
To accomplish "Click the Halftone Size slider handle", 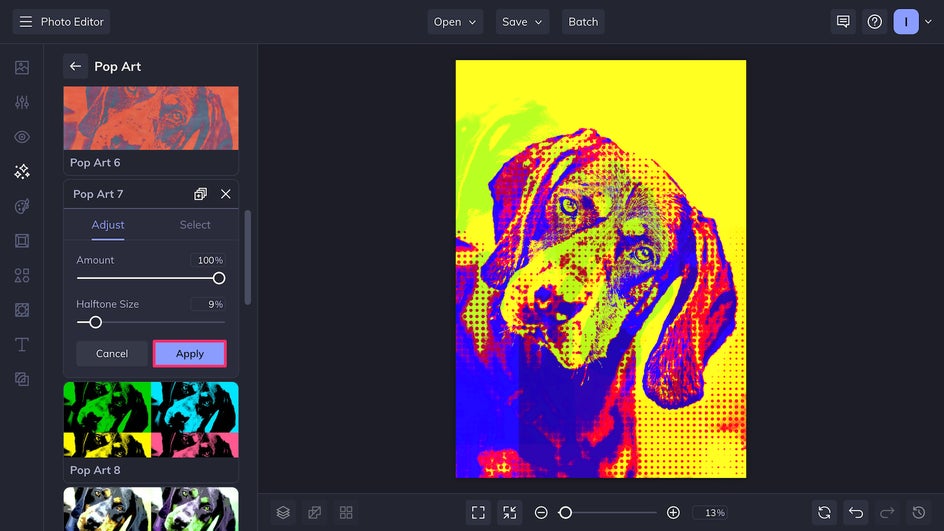I will [95, 322].
